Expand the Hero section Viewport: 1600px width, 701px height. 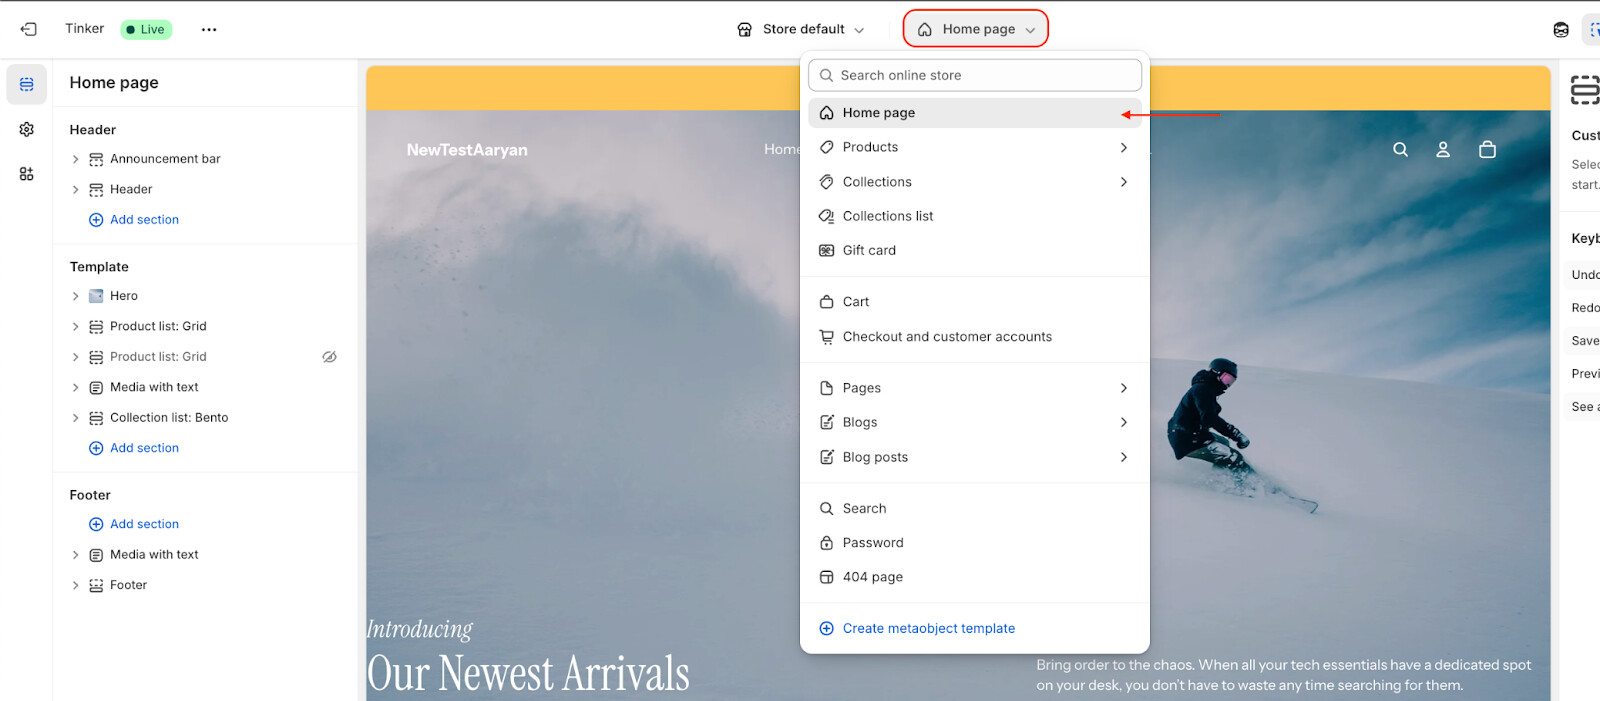tap(75, 296)
